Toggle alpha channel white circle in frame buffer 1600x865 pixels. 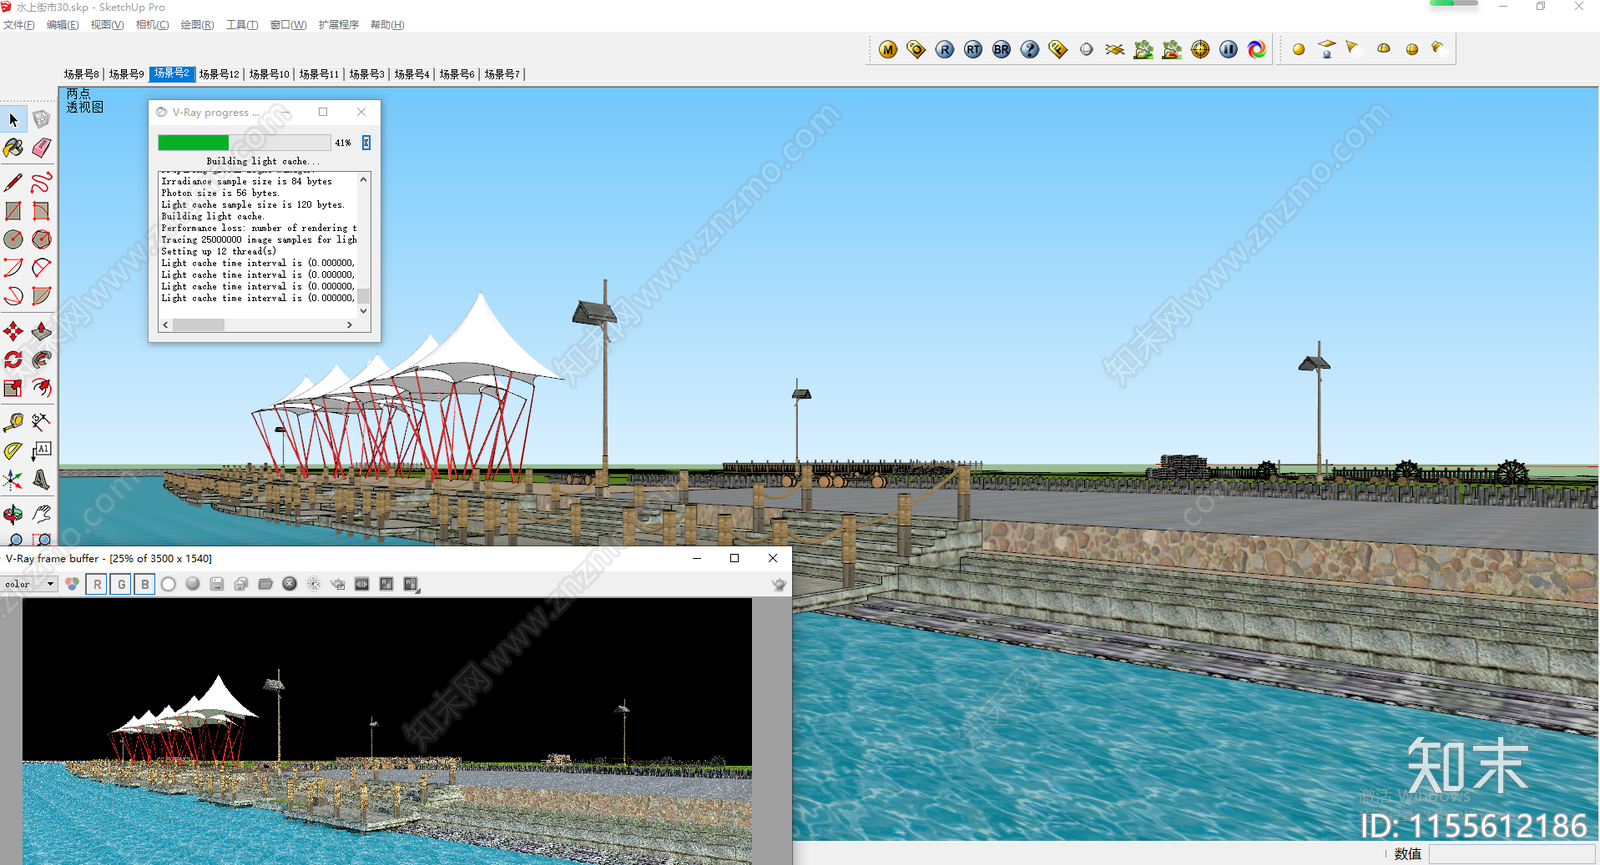tap(169, 584)
